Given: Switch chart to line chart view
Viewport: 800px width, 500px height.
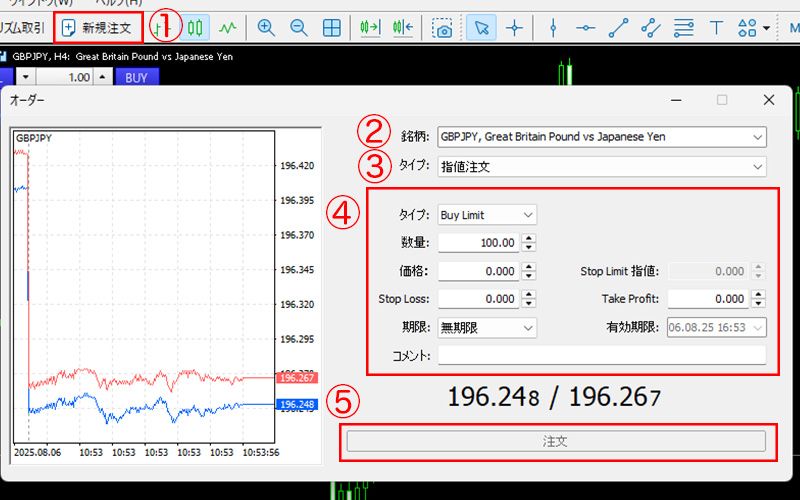Looking at the screenshot, I should point(227,28).
